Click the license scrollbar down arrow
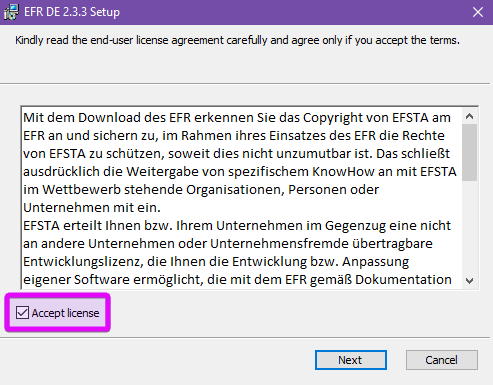 (x=470, y=280)
